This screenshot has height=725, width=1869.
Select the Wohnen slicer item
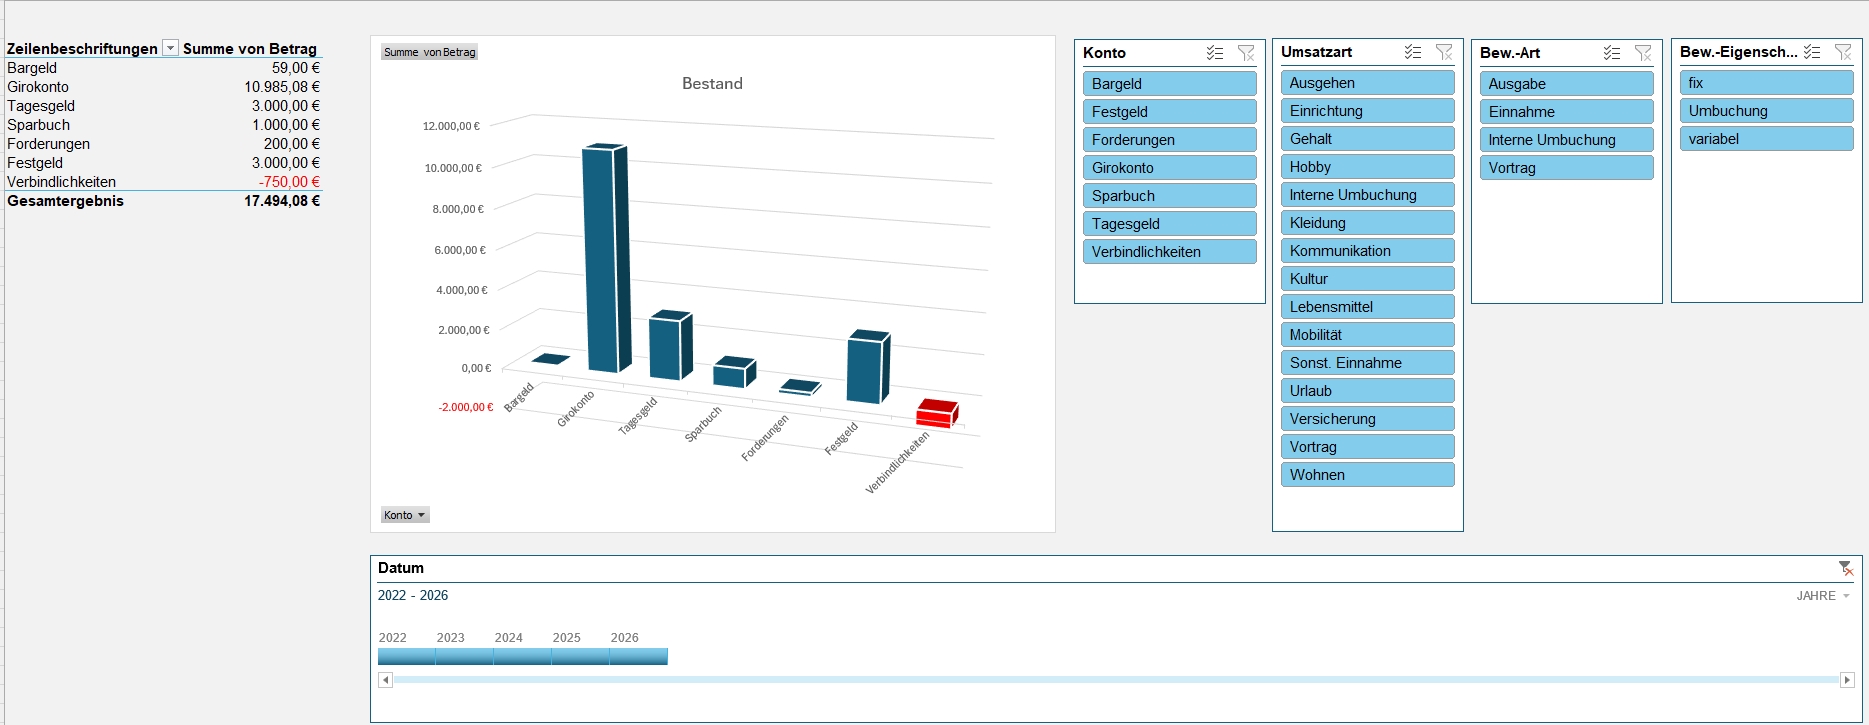click(x=1367, y=475)
